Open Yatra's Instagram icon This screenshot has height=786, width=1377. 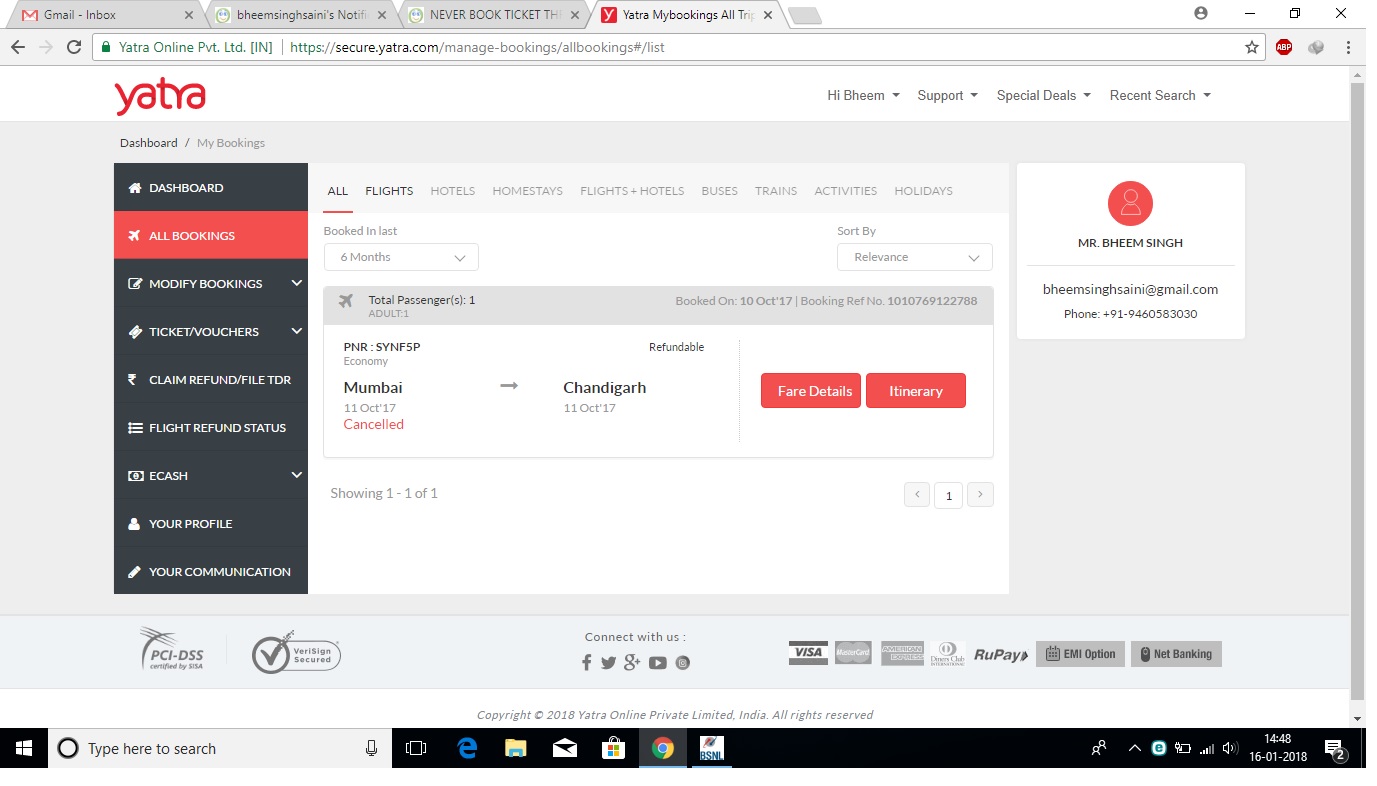683,662
